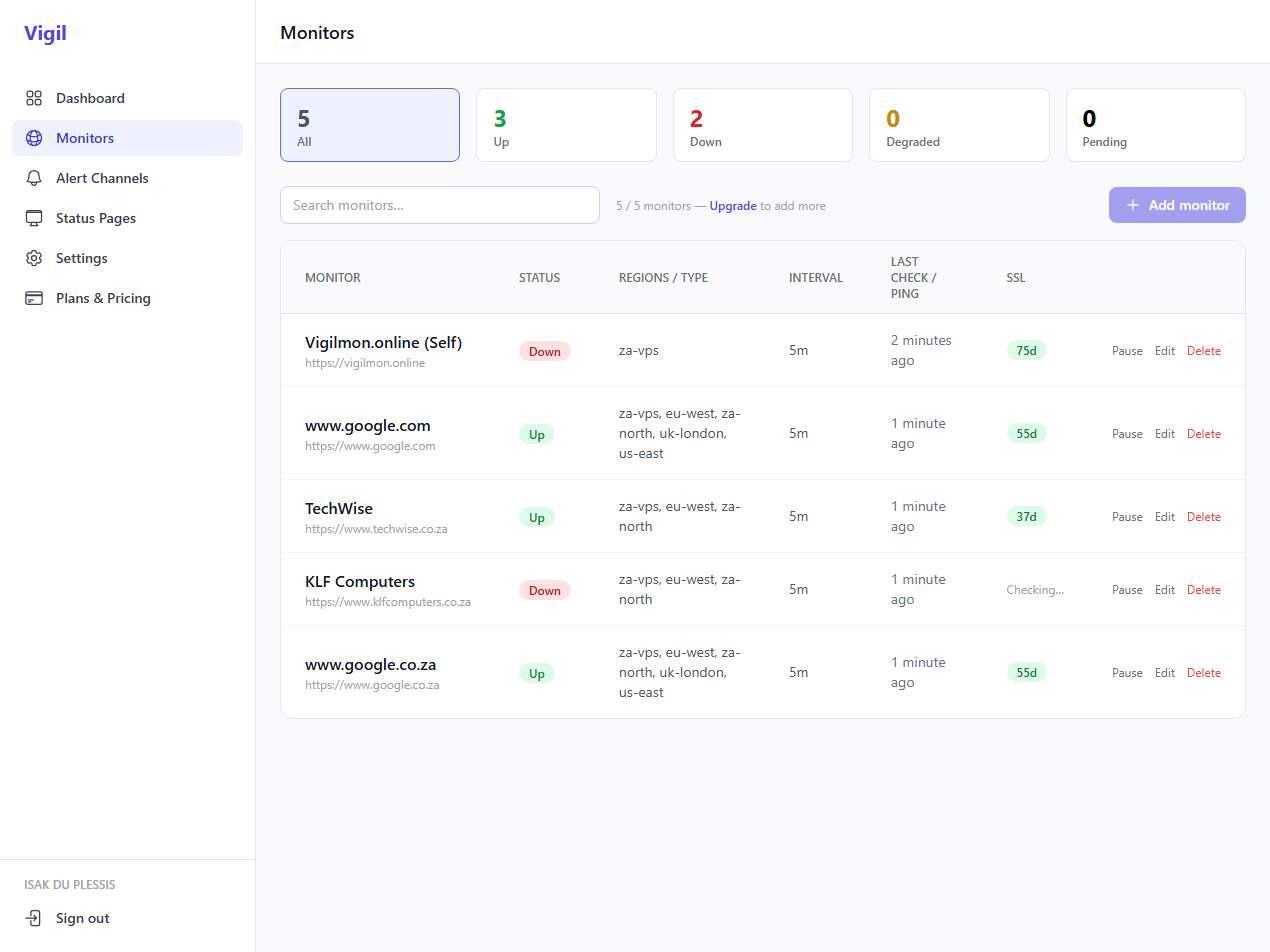Open the Vigilmon.online (Self) monitor name

tap(383, 343)
